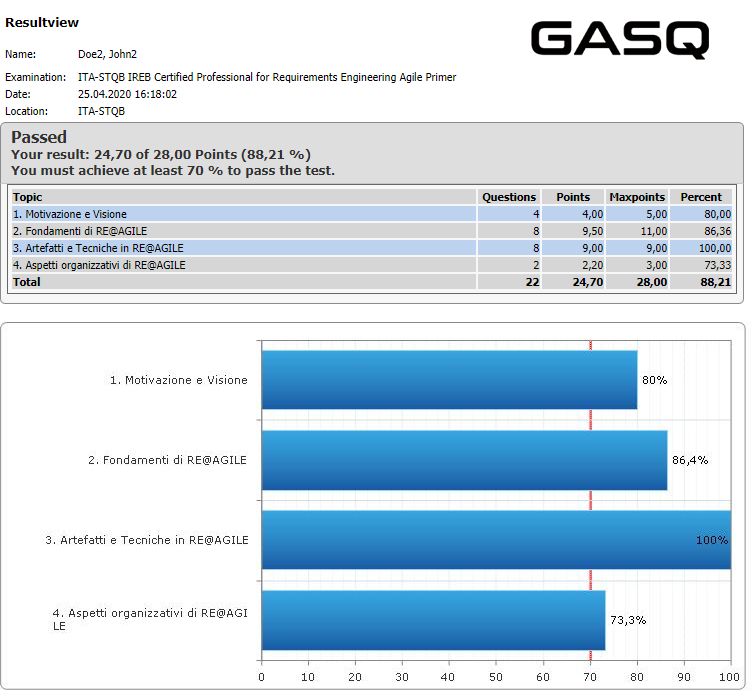This screenshot has width=753, height=696.
Task: Click the 86,4% Fondamenti chart bar
Action: click(464, 460)
